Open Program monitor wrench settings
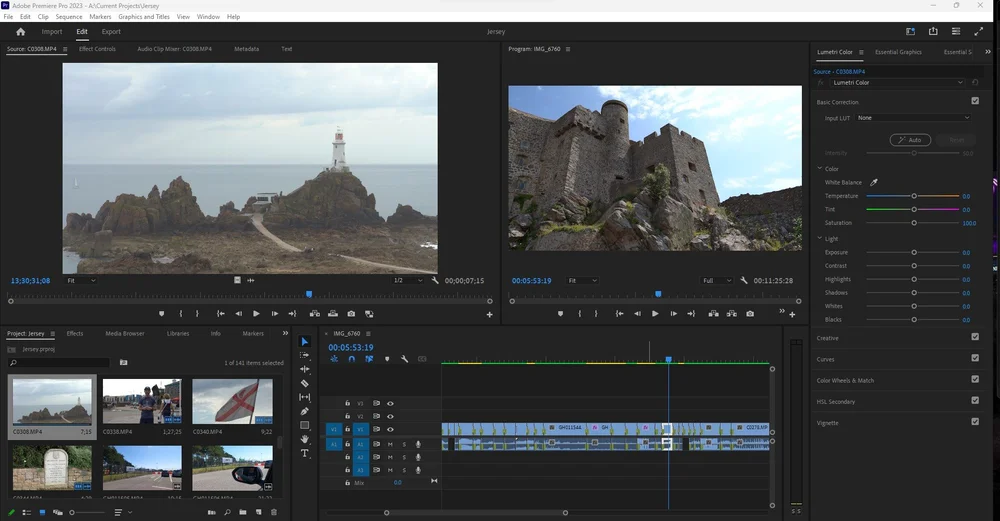 coord(743,281)
